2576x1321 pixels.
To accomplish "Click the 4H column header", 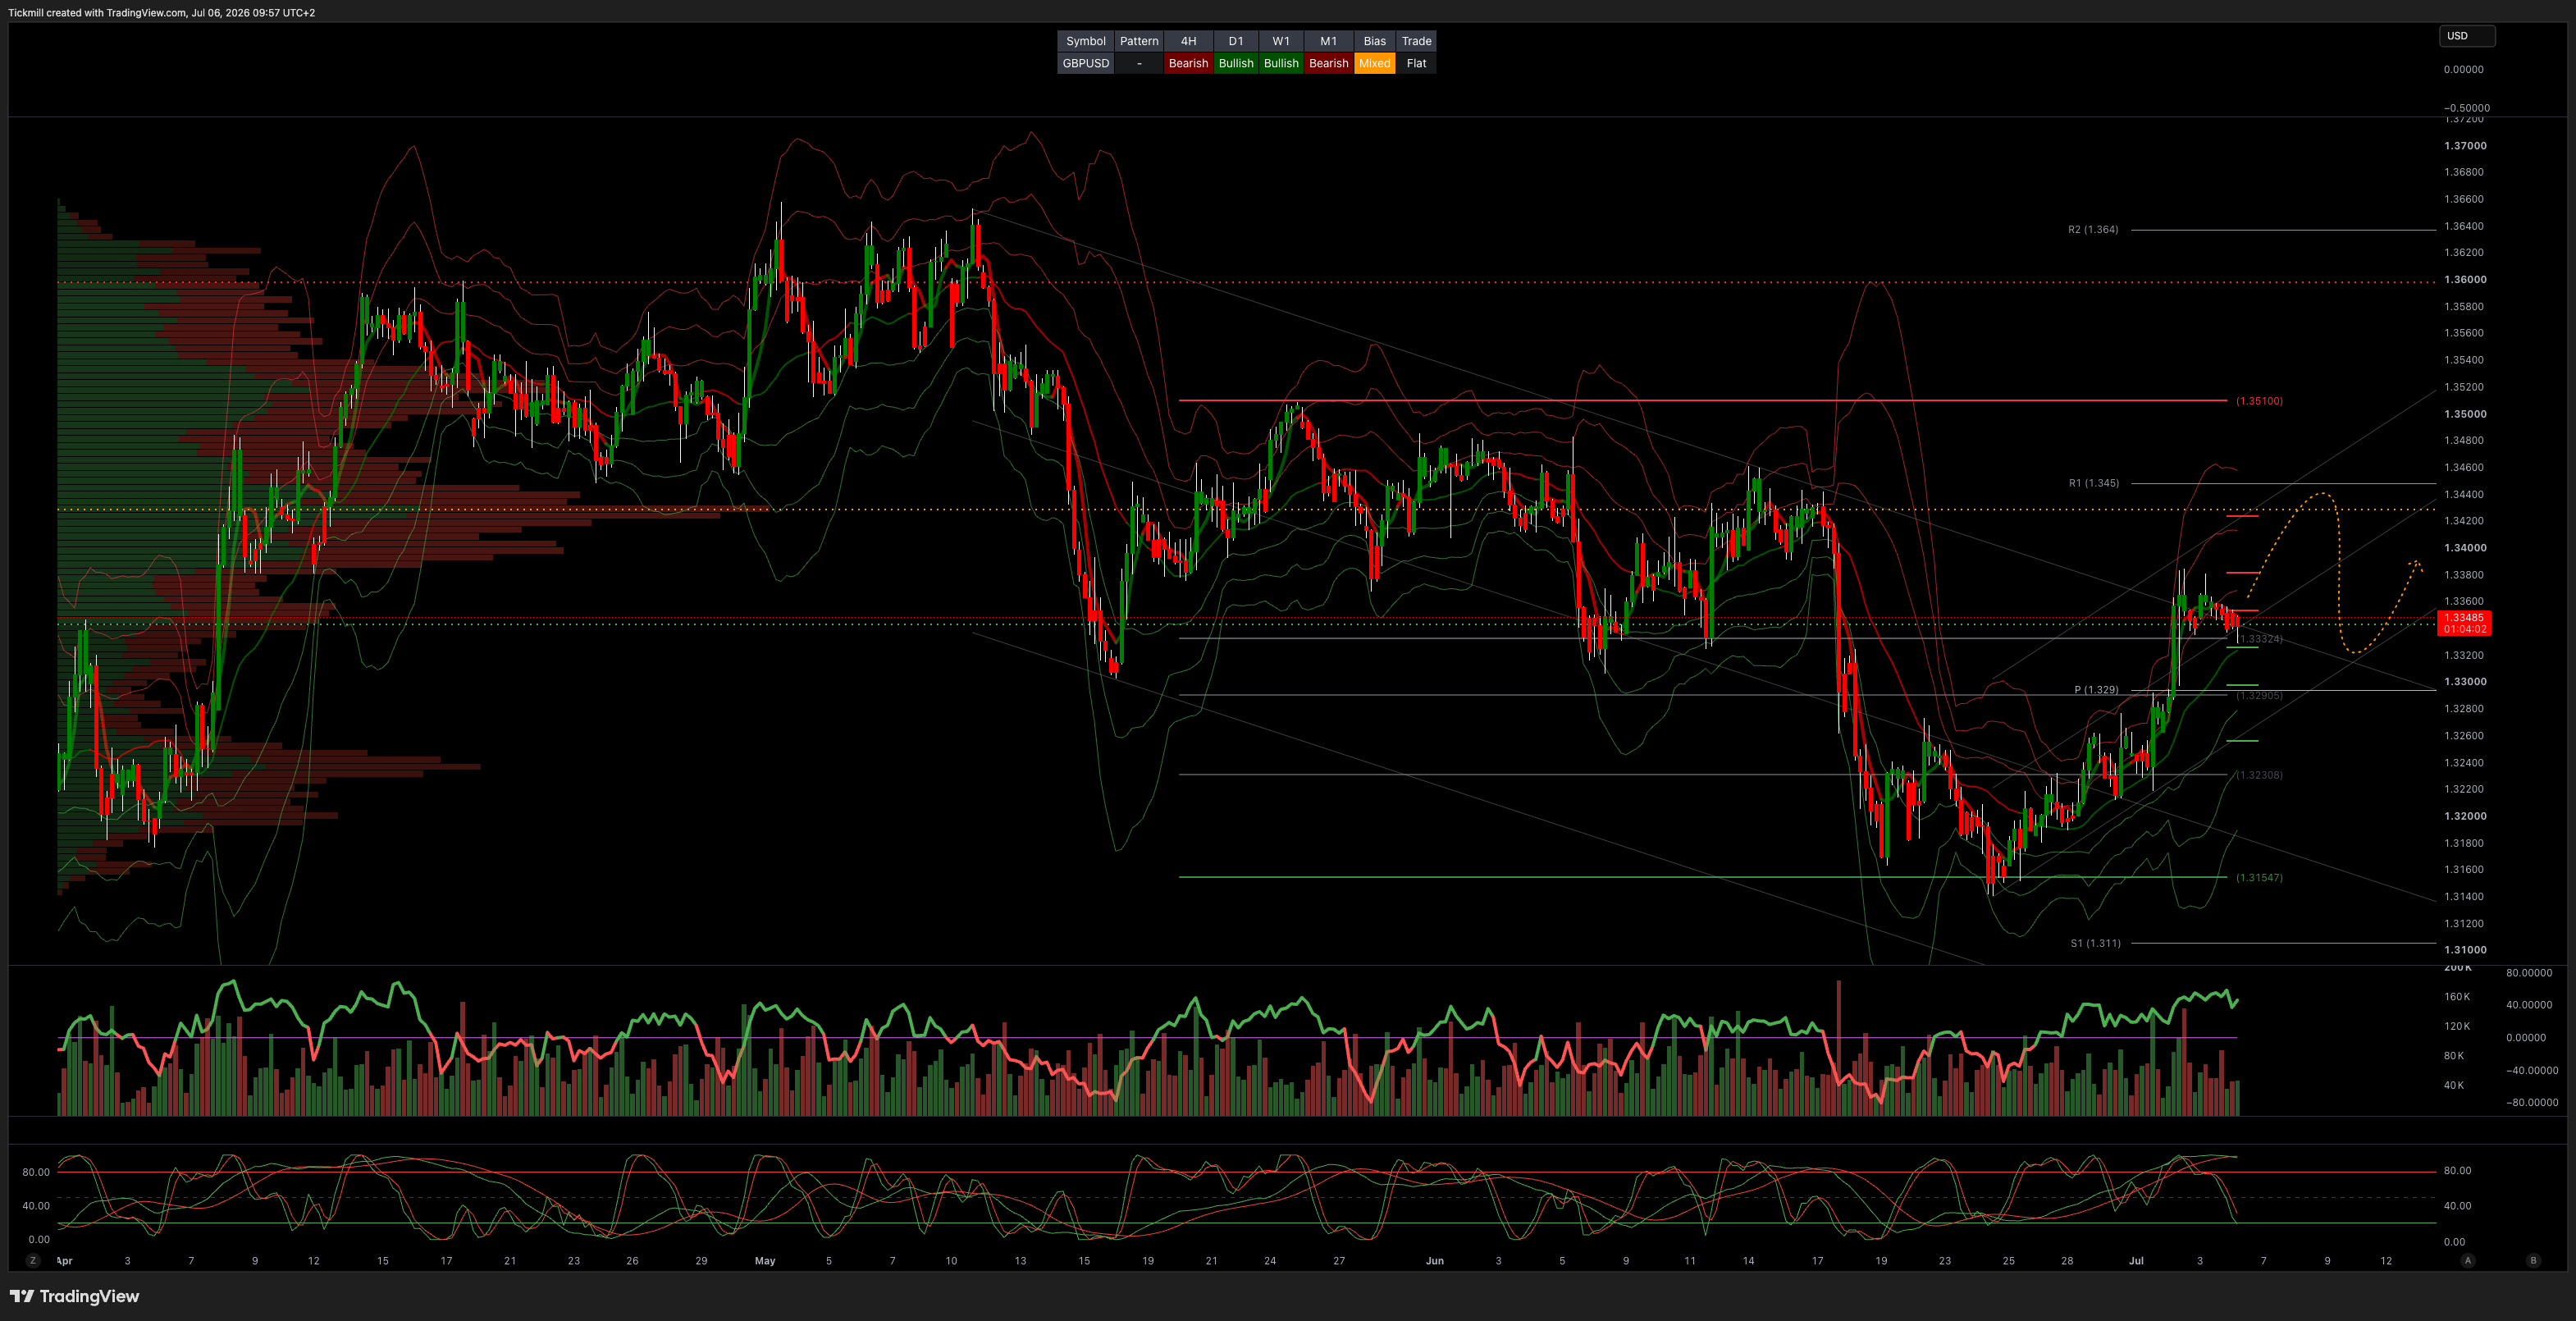I will pyautogui.click(x=1188, y=41).
